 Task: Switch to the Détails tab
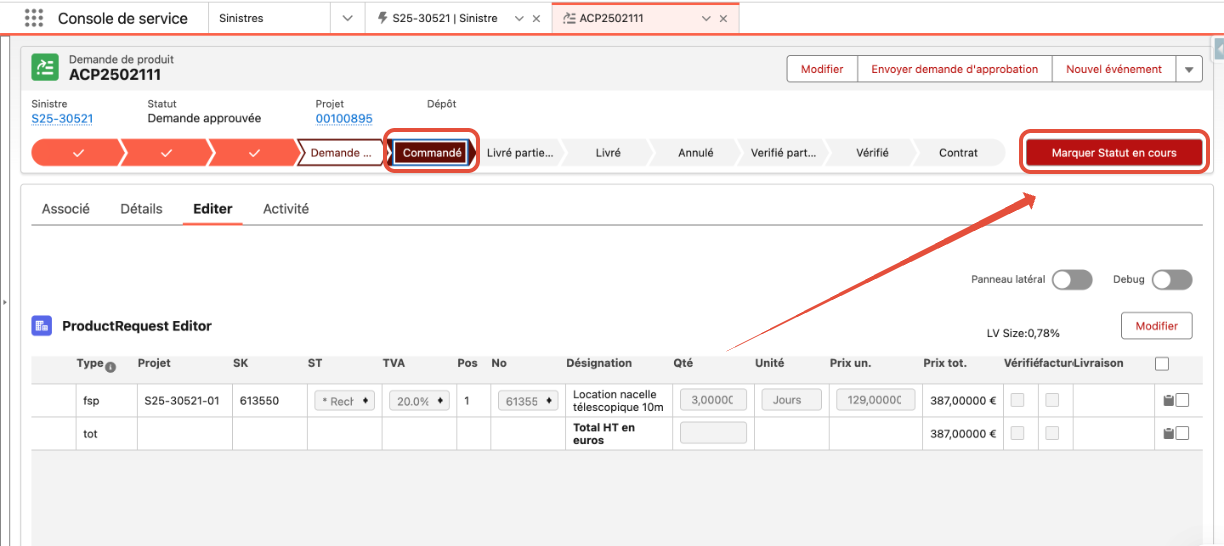(x=141, y=209)
